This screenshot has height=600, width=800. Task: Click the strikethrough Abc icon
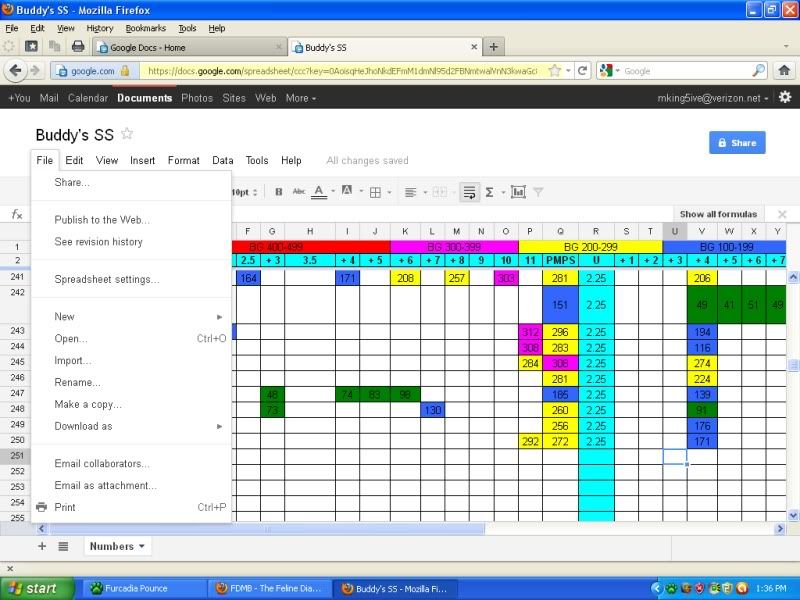tap(298, 192)
